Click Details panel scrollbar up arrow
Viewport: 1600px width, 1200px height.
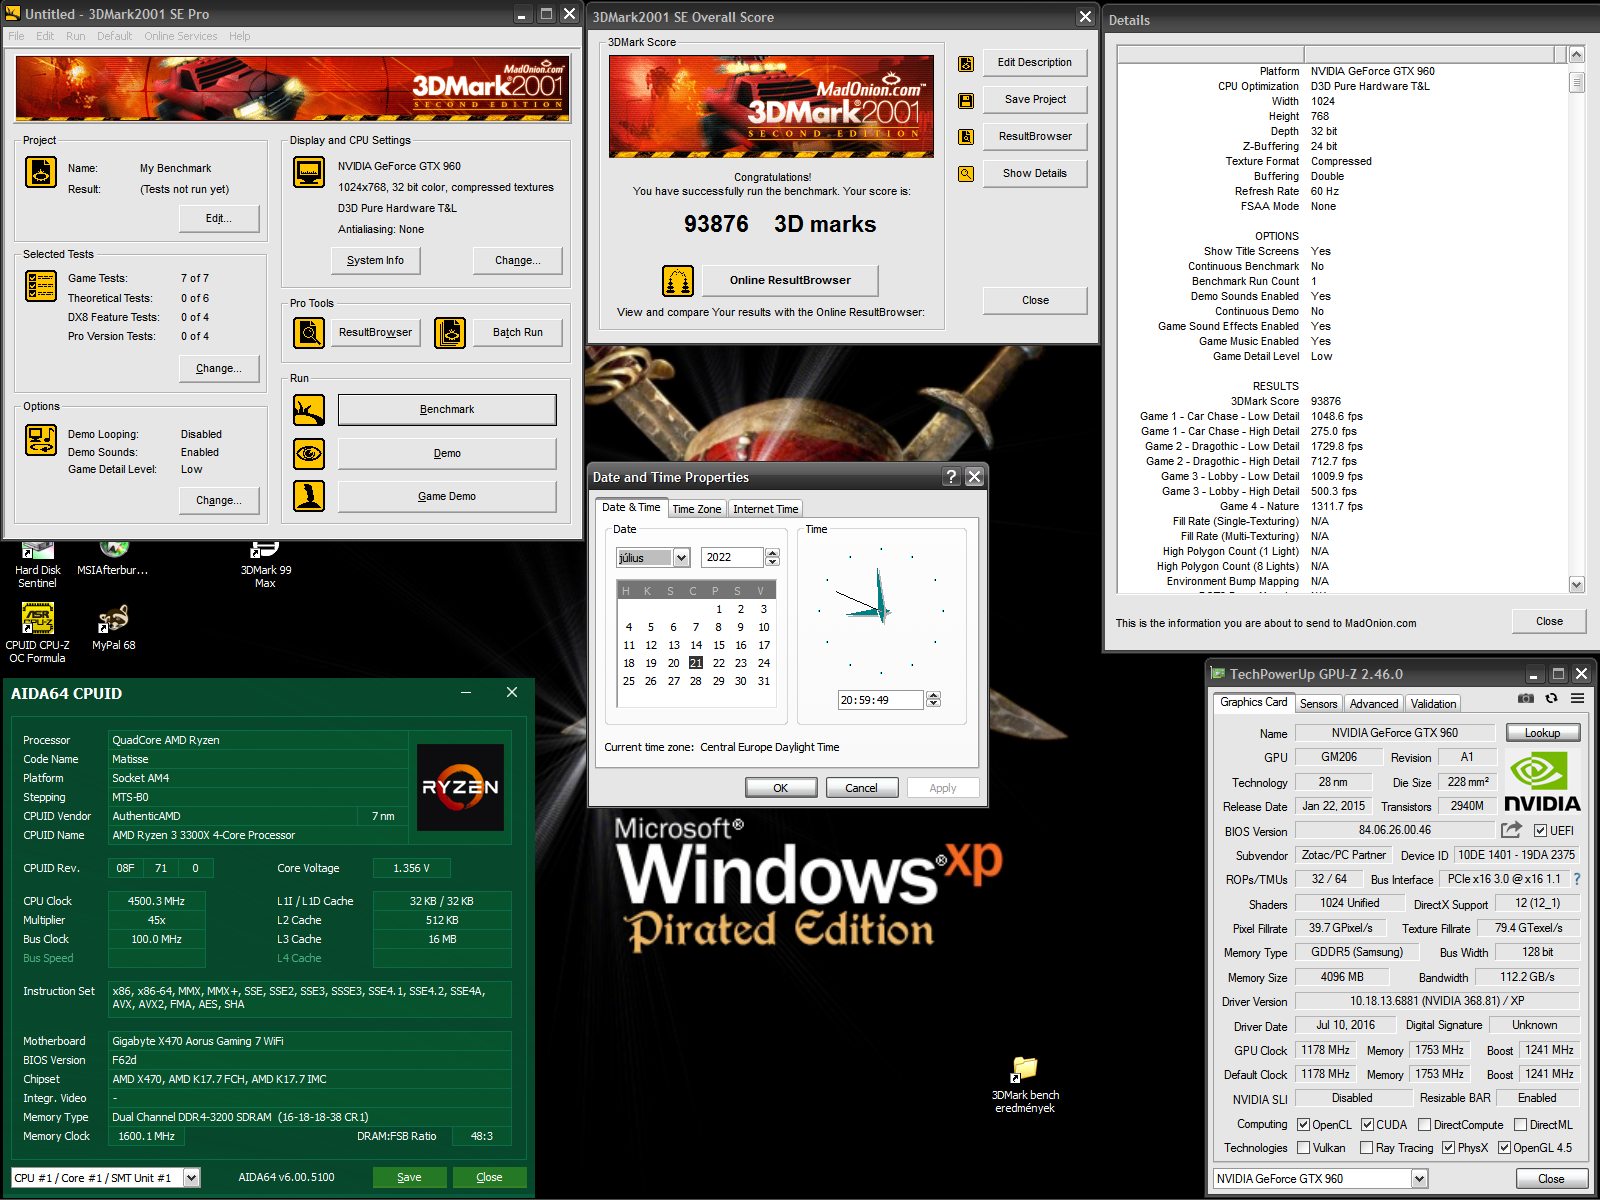tap(1577, 54)
